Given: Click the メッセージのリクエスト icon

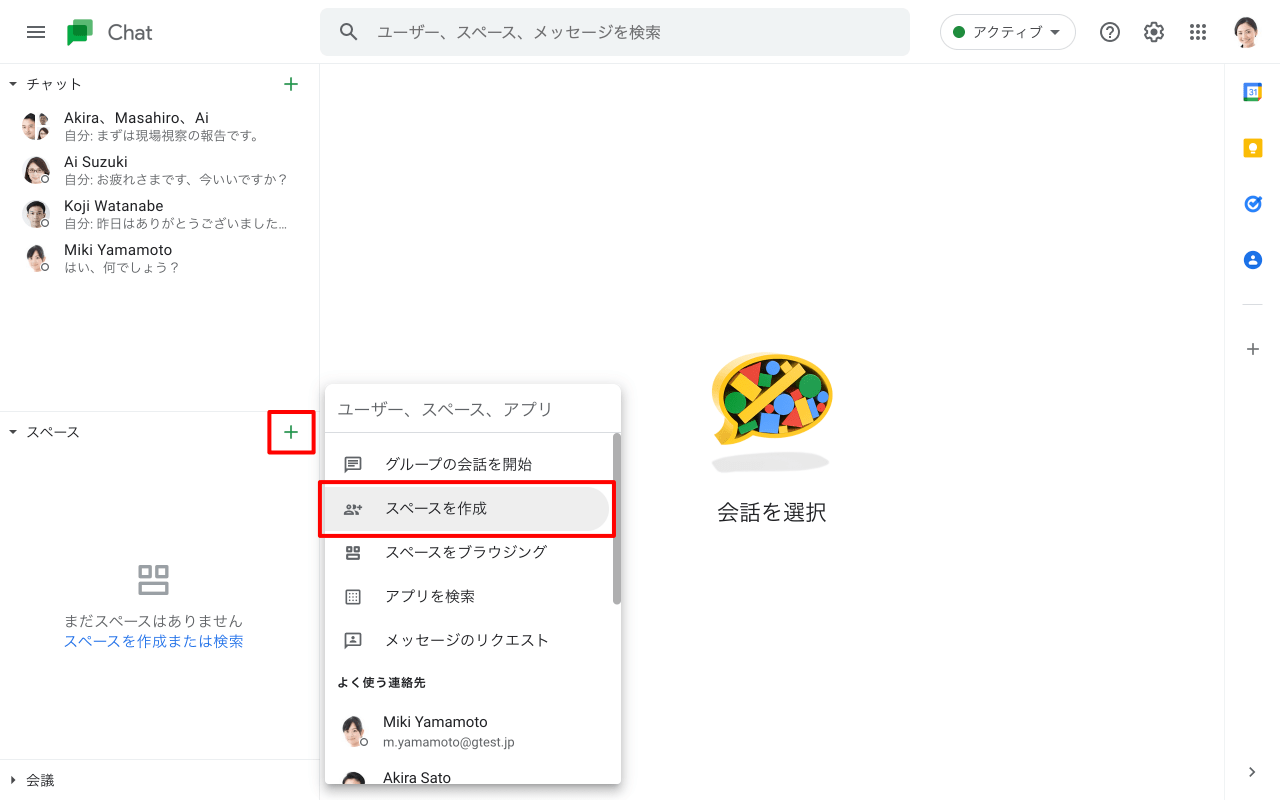Looking at the screenshot, I should (x=353, y=641).
